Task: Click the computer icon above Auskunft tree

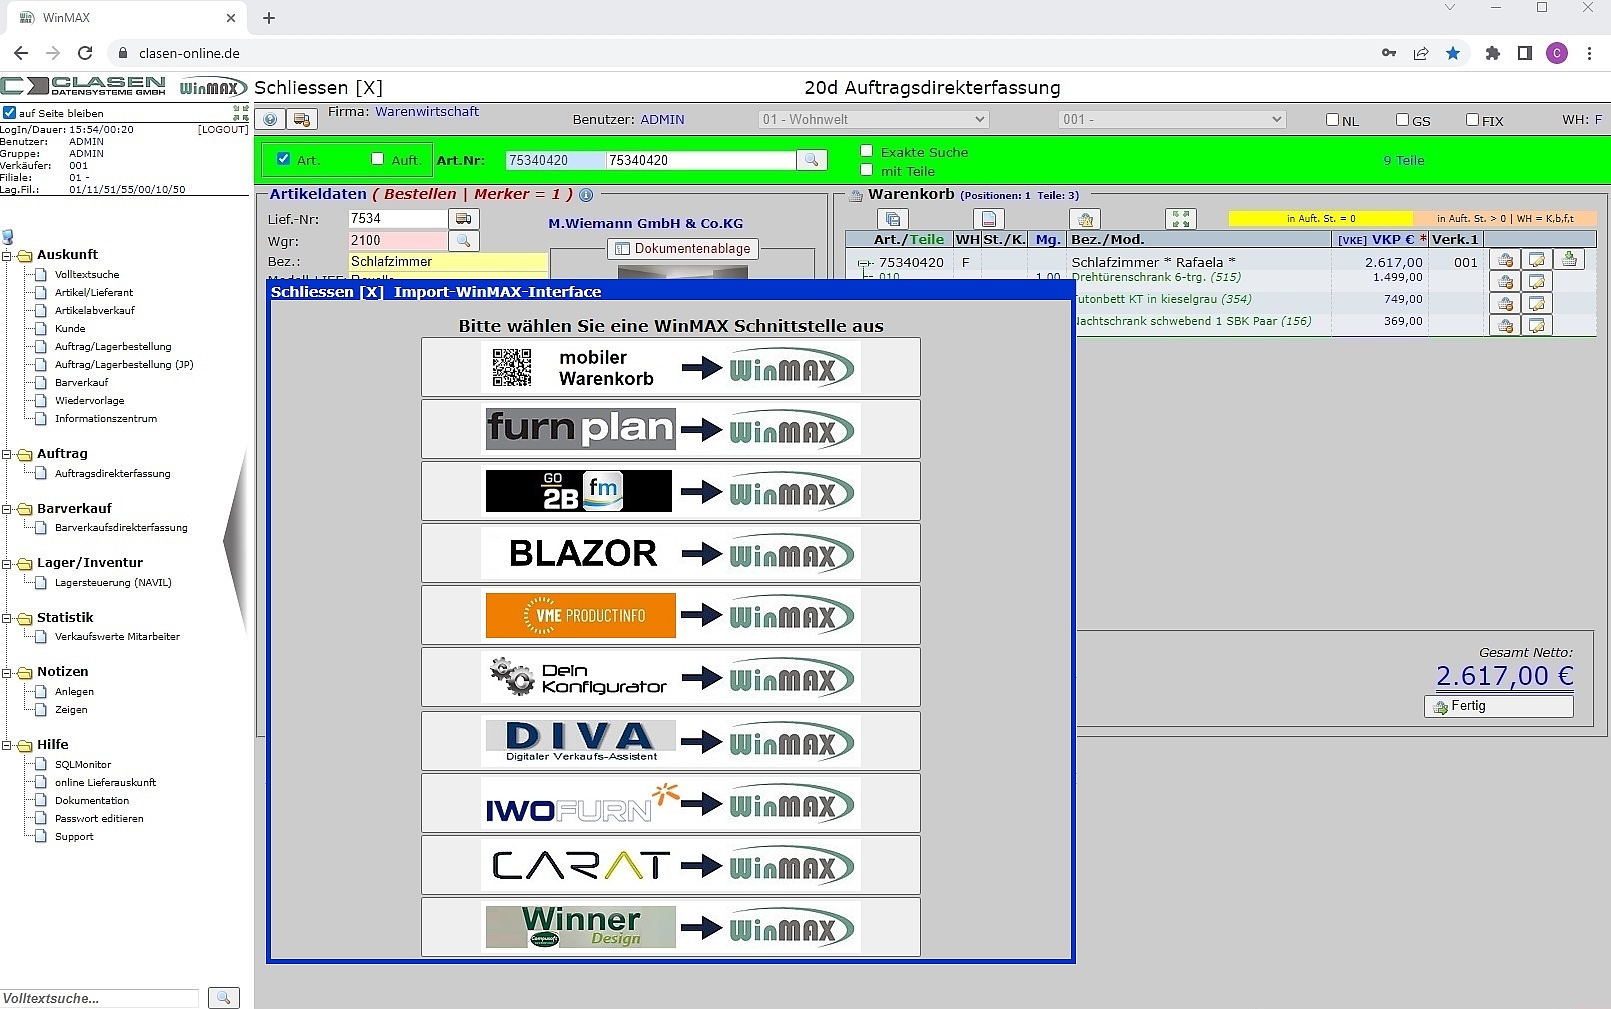Action: [x=8, y=237]
